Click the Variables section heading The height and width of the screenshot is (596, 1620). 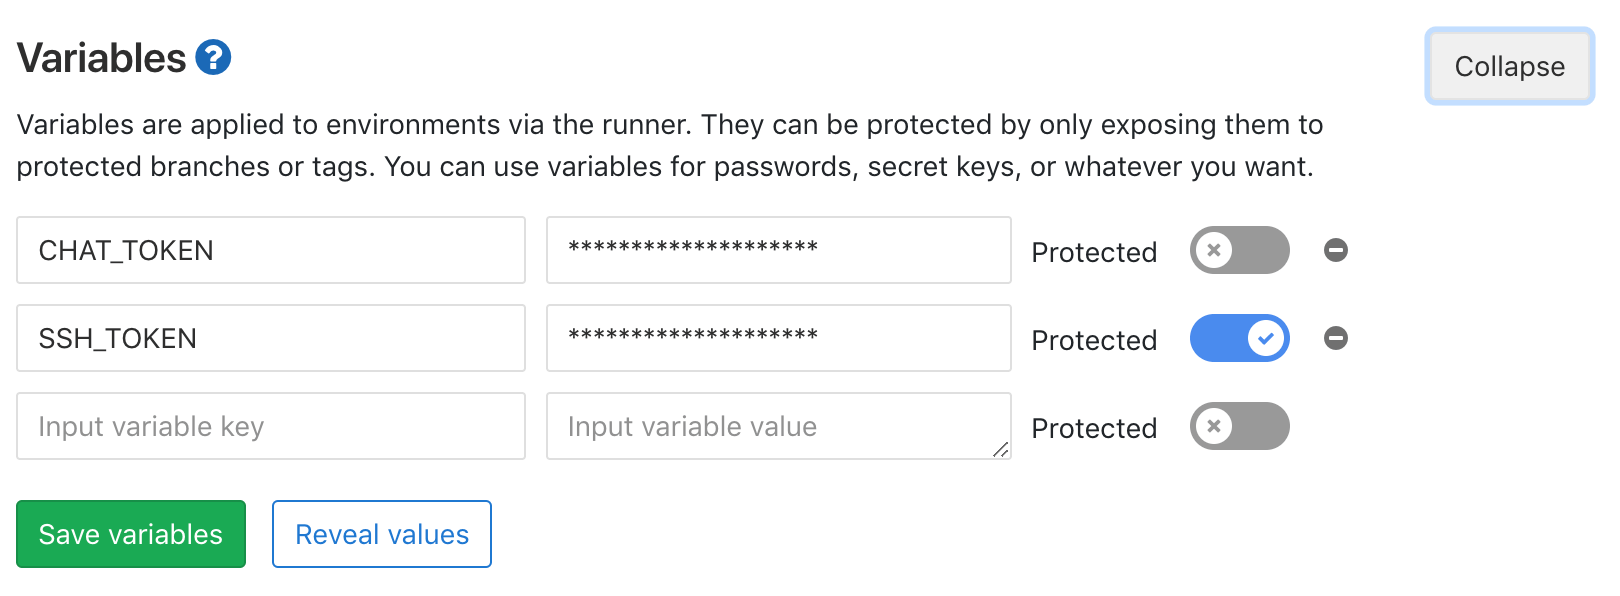pos(102,58)
